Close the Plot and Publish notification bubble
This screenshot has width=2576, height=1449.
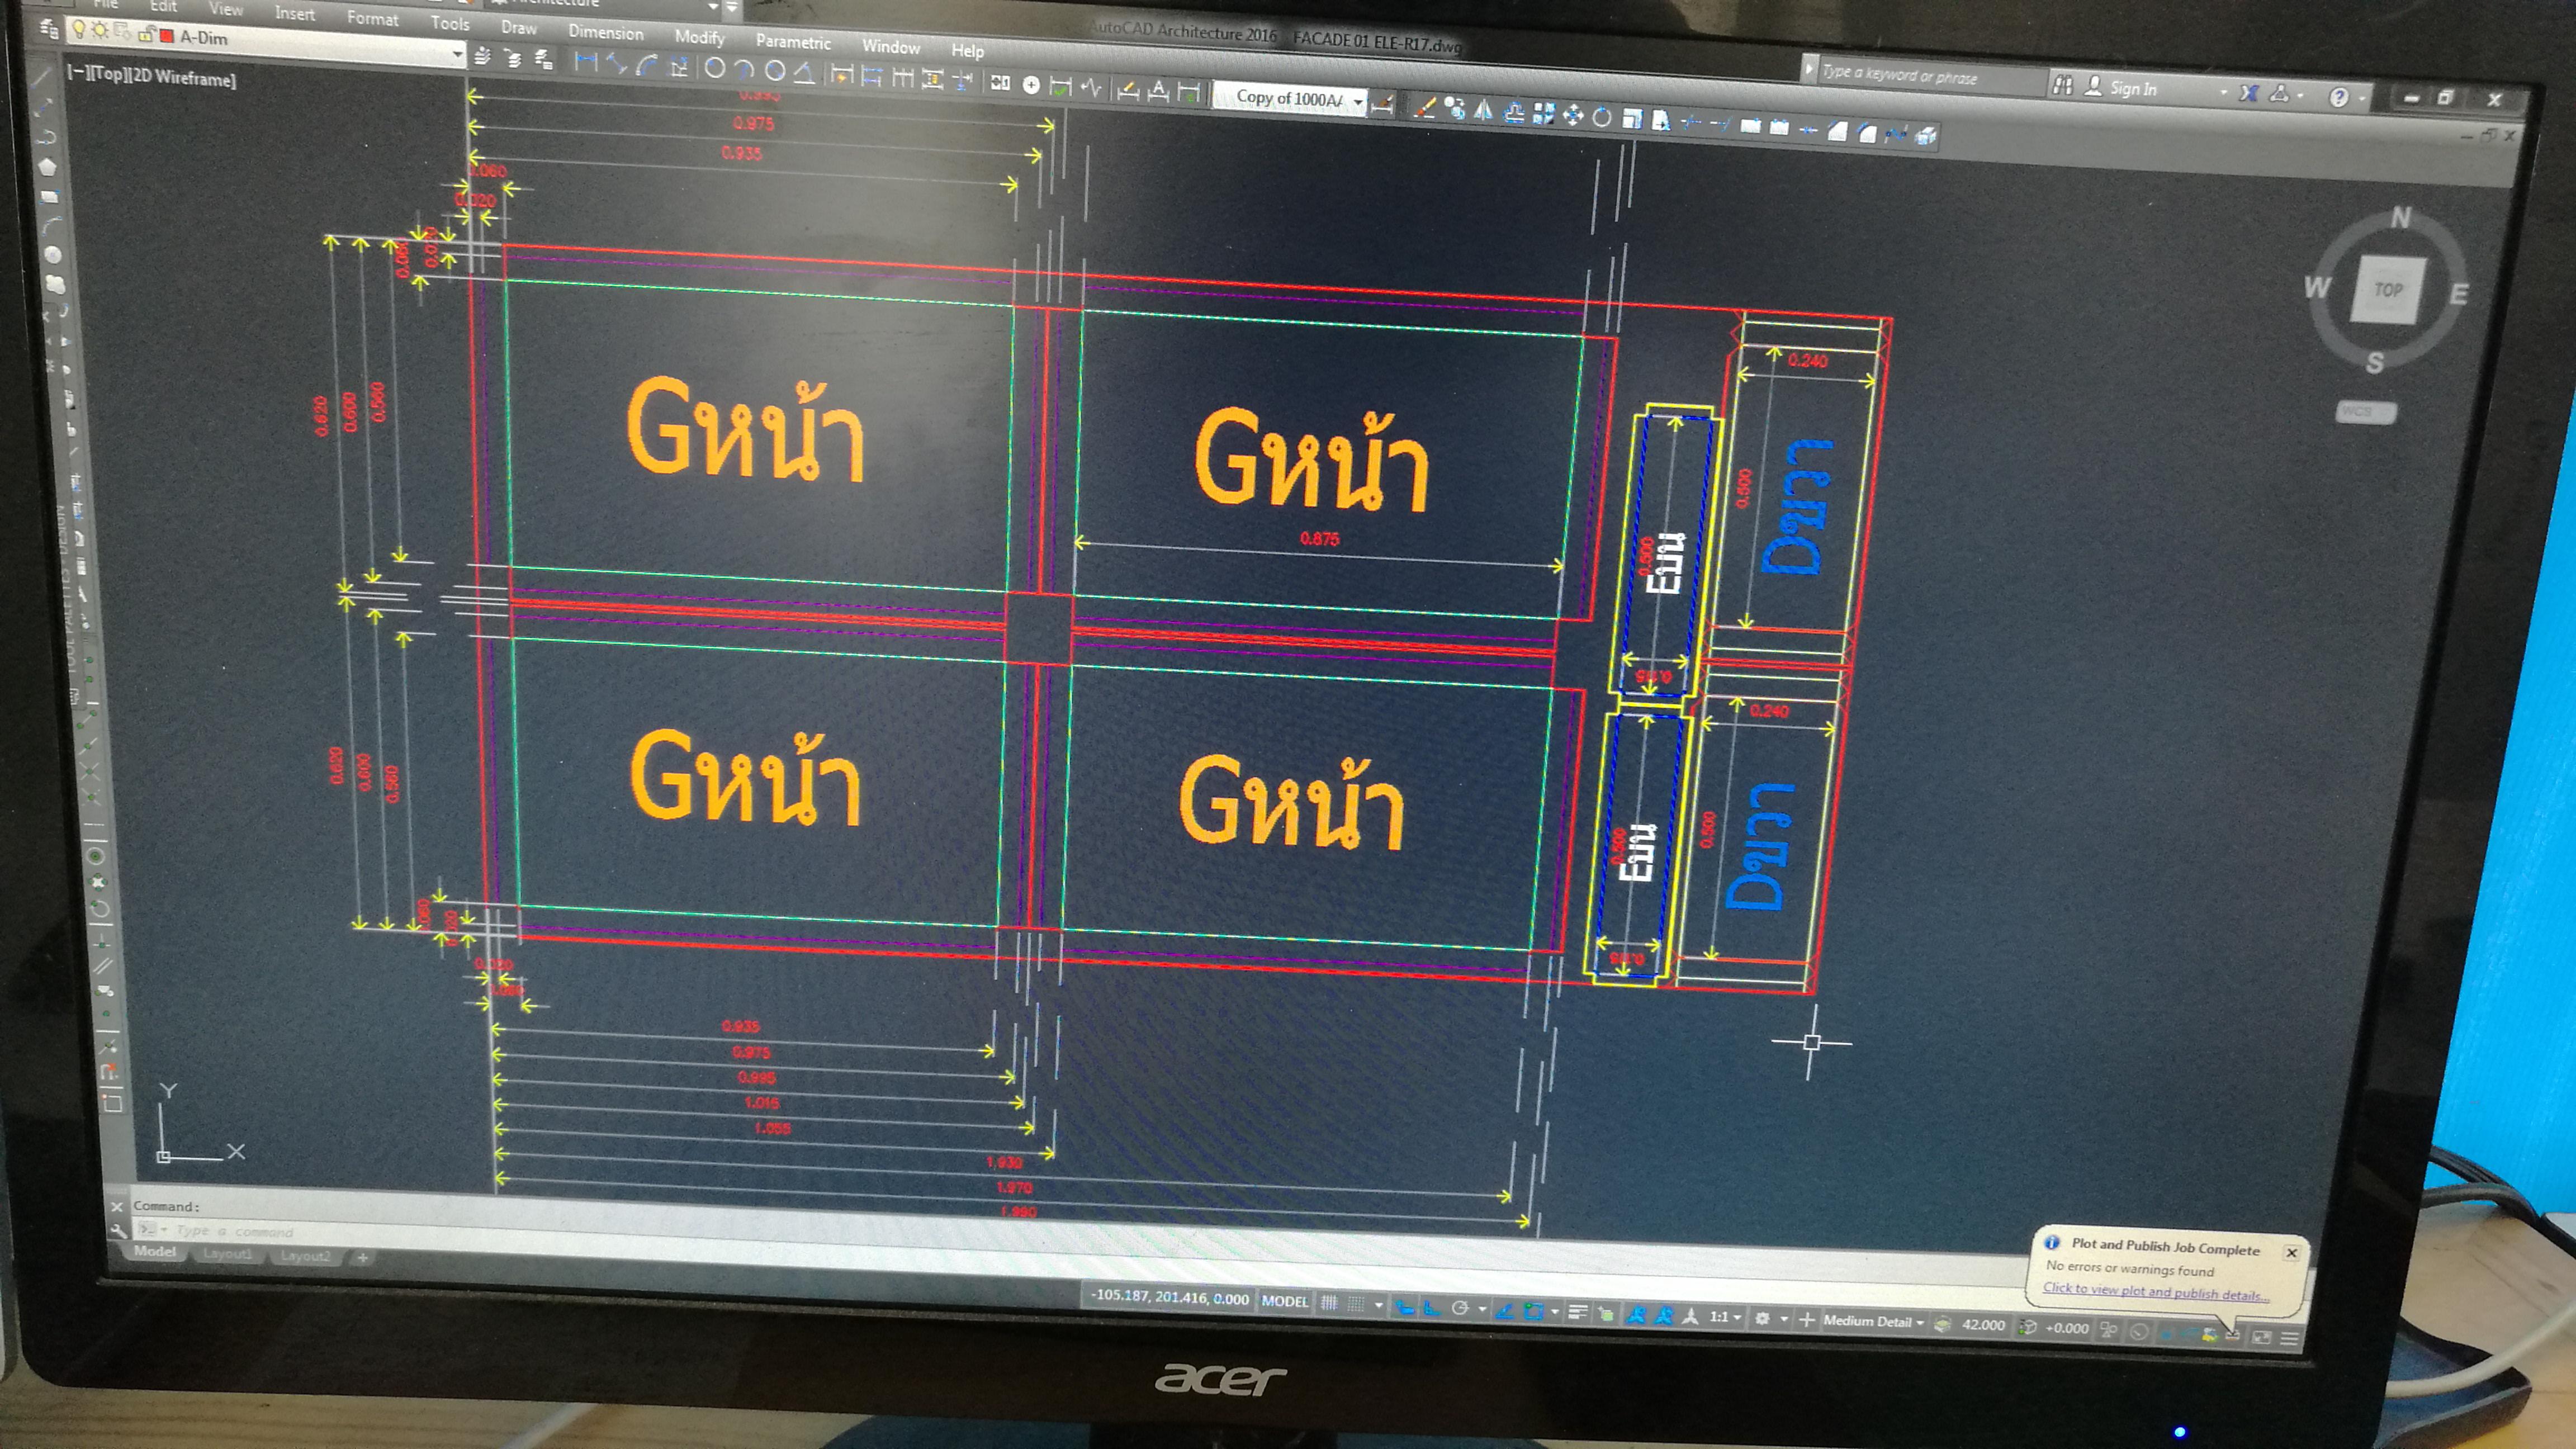(x=2291, y=1252)
